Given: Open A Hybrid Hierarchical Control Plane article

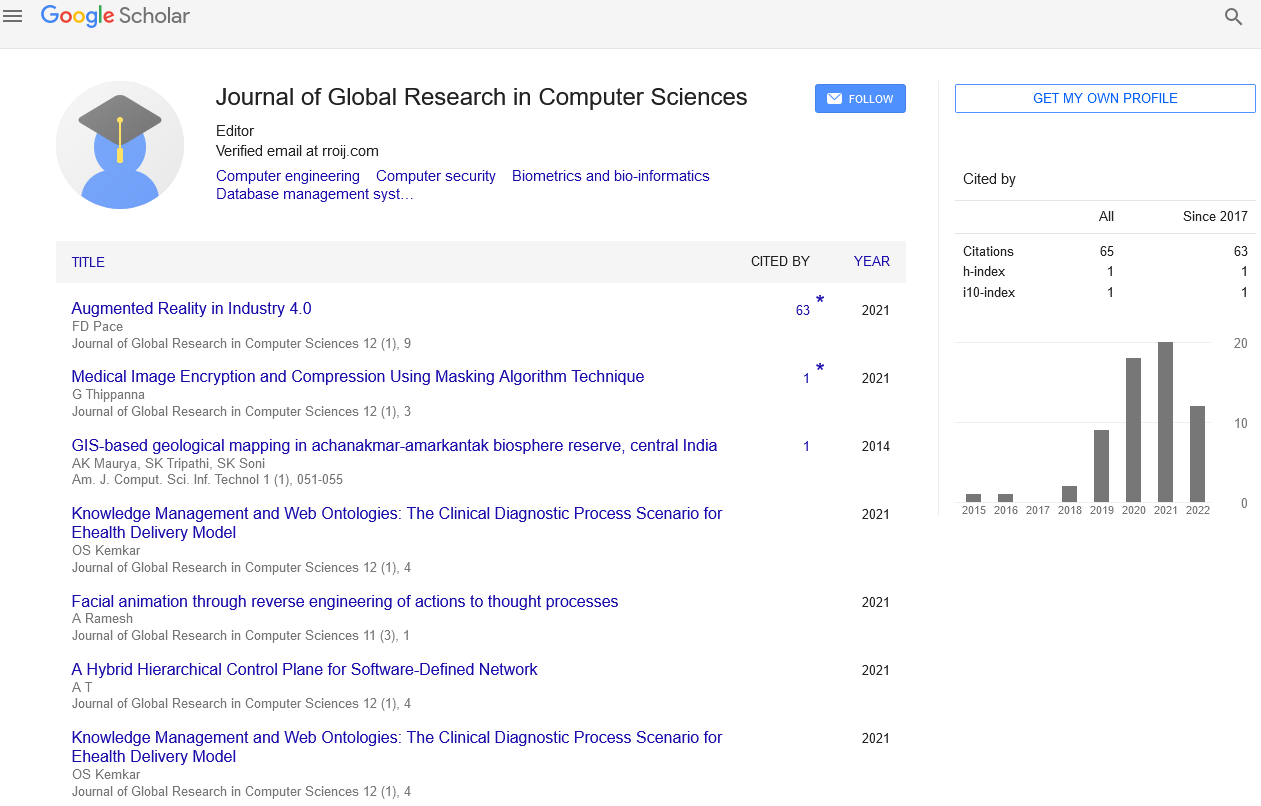Looking at the screenshot, I should (305, 670).
